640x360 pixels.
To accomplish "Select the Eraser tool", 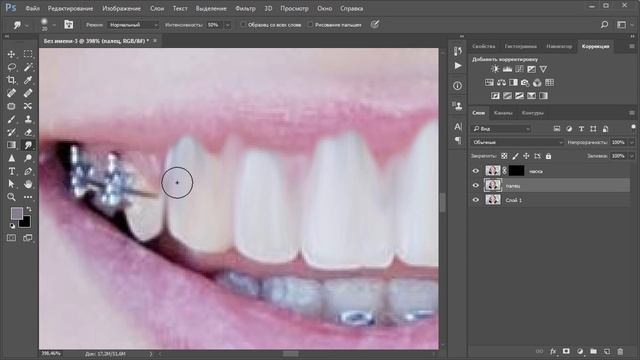I will click(x=28, y=132).
